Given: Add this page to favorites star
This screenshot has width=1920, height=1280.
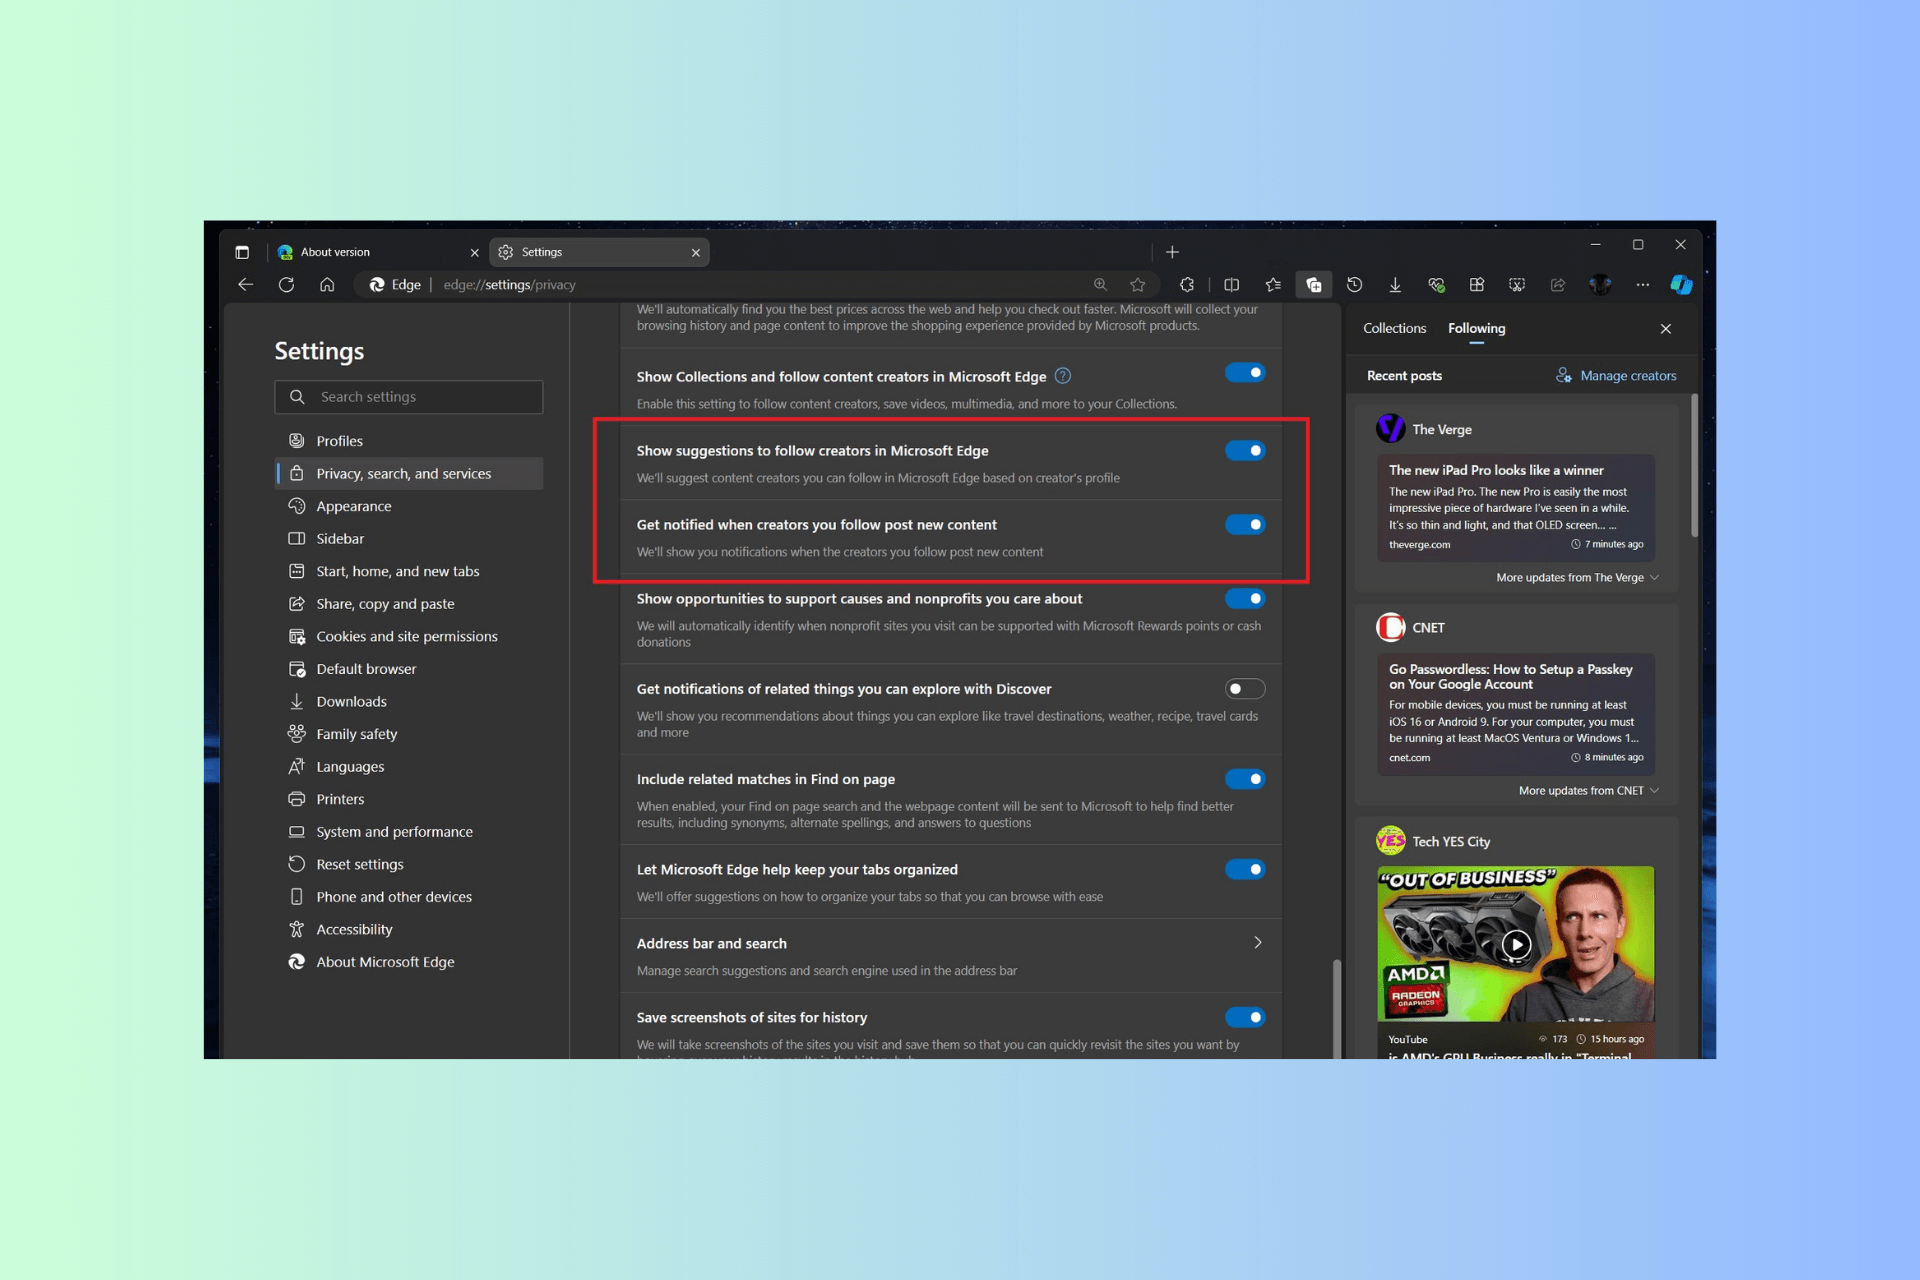Looking at the screenshot, I should [1138, 285].
